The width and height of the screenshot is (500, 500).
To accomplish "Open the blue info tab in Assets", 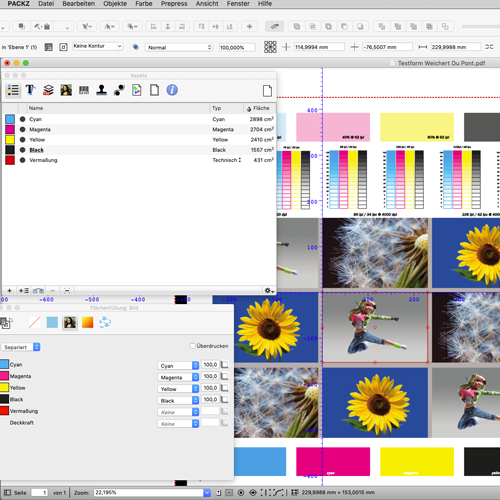I will click(172, 90).
